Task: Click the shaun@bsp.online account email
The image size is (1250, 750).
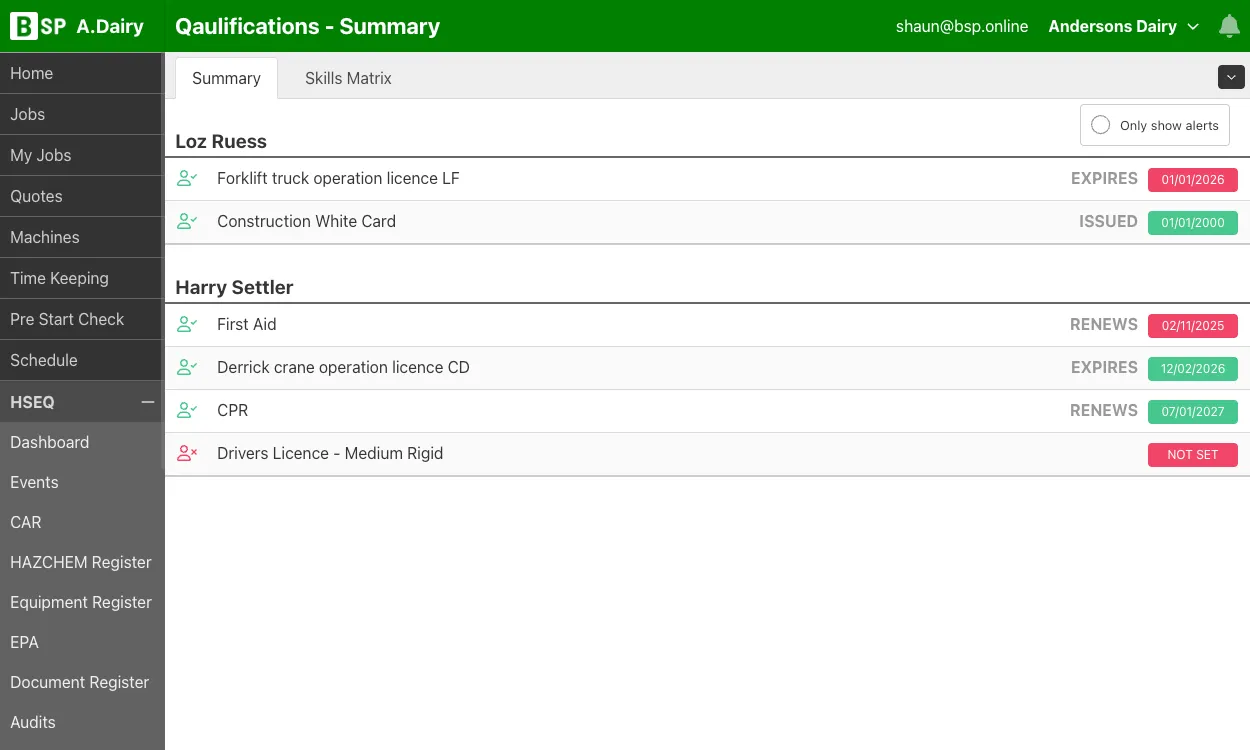Action: coord(962,27)
